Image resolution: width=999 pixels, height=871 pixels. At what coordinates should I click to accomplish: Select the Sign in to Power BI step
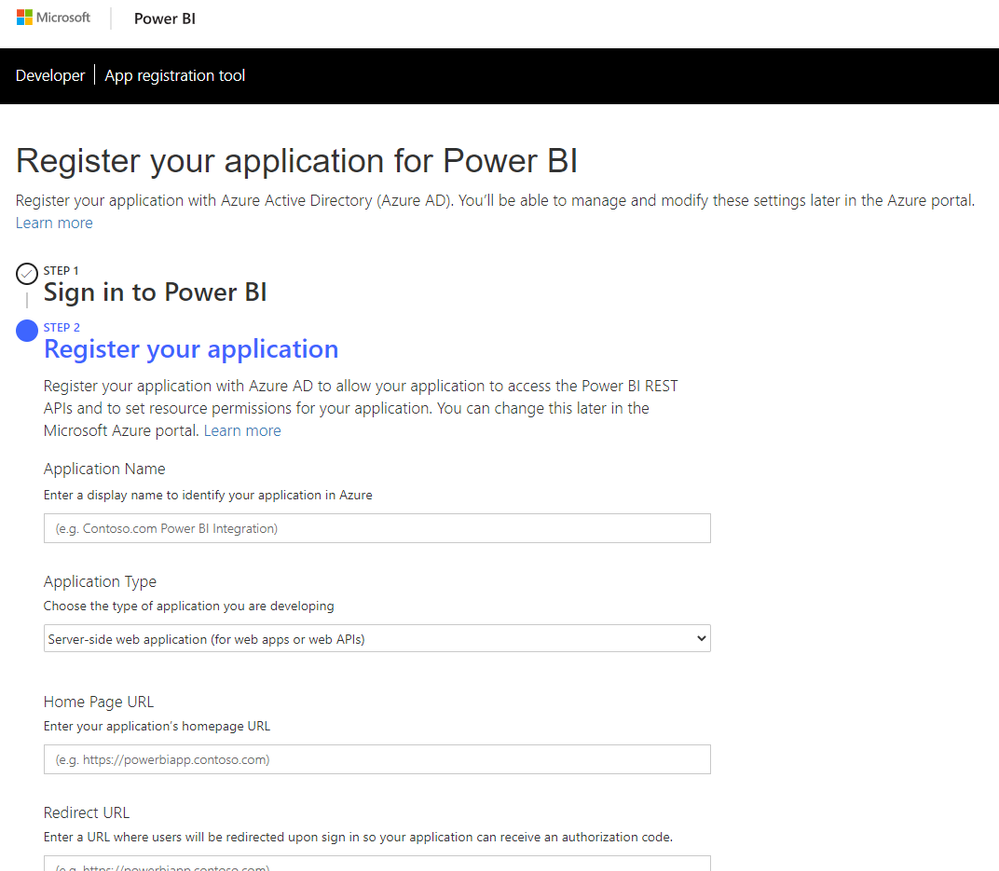[x=155, y=292]
